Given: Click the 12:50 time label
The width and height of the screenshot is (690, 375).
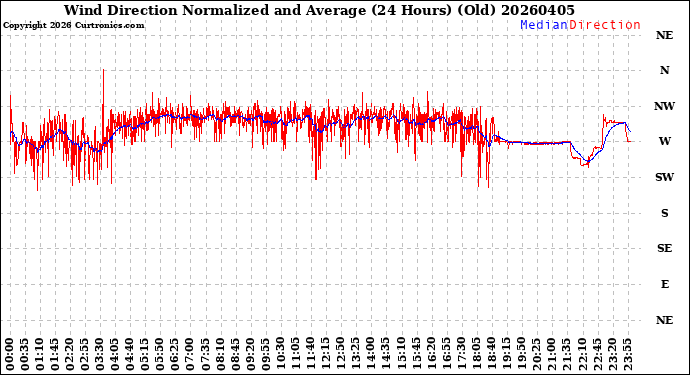Looking at the screenshot, I should point(341,354).
